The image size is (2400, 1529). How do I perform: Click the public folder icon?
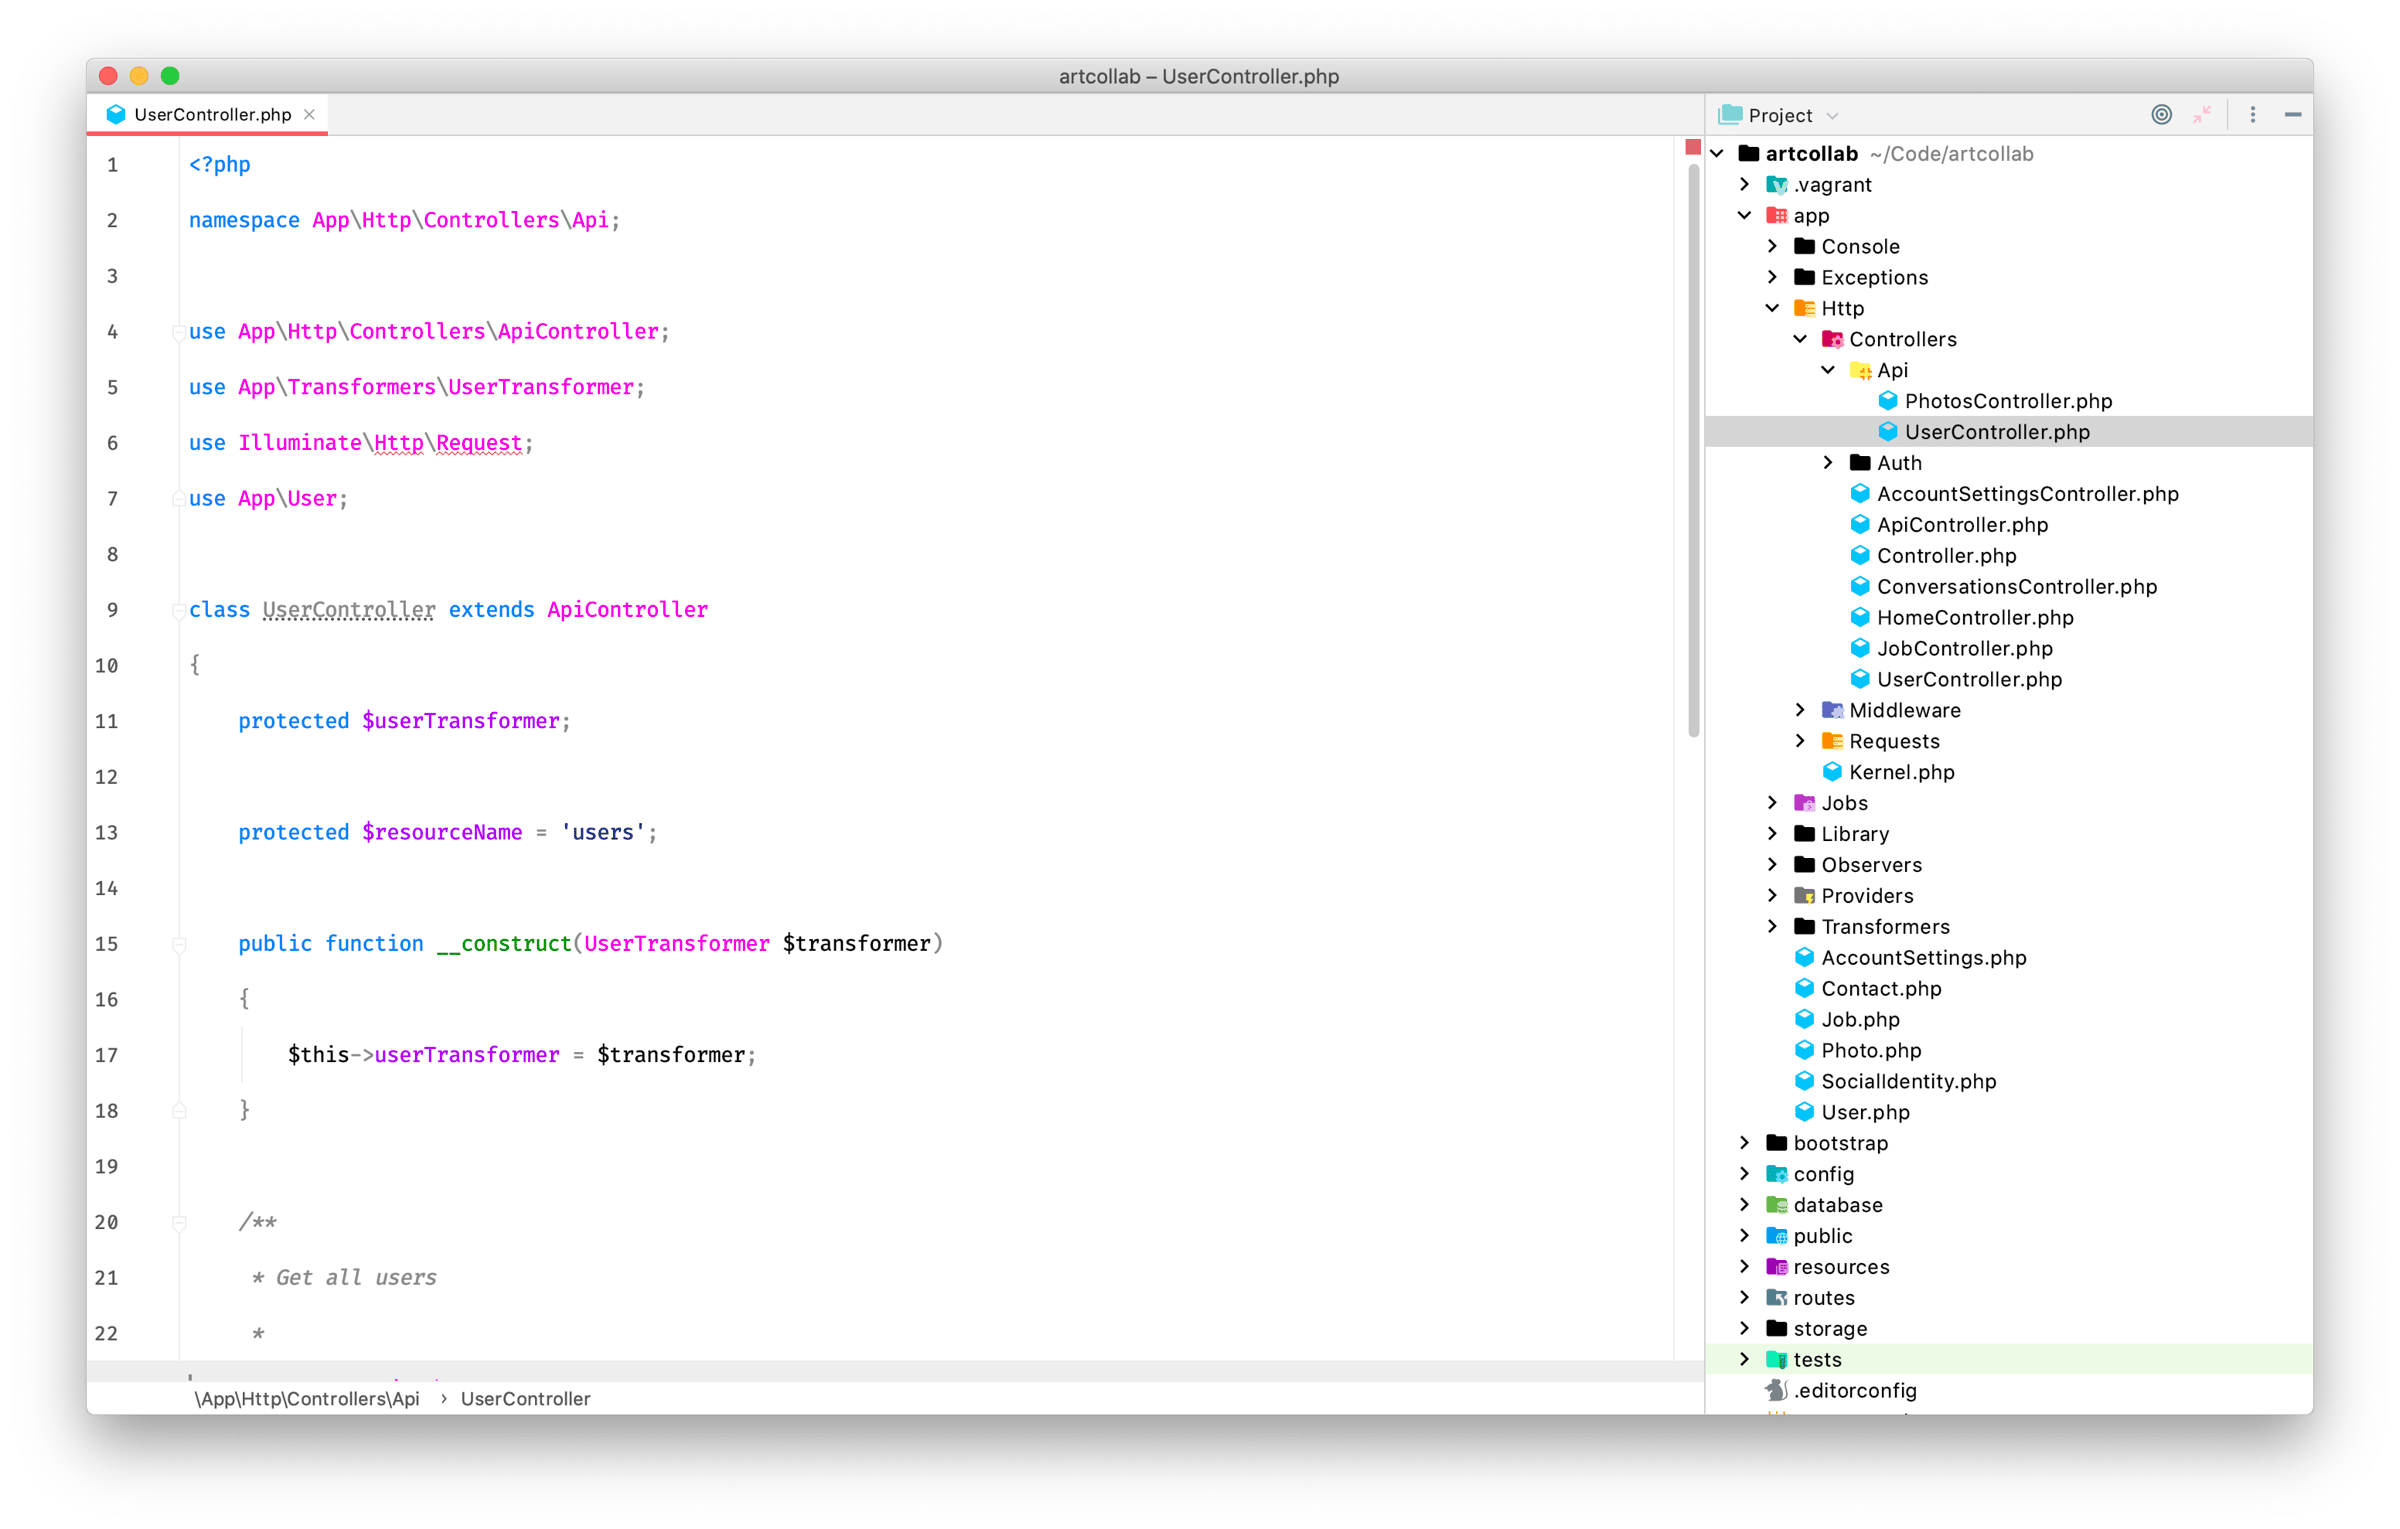(1776, 1236)
